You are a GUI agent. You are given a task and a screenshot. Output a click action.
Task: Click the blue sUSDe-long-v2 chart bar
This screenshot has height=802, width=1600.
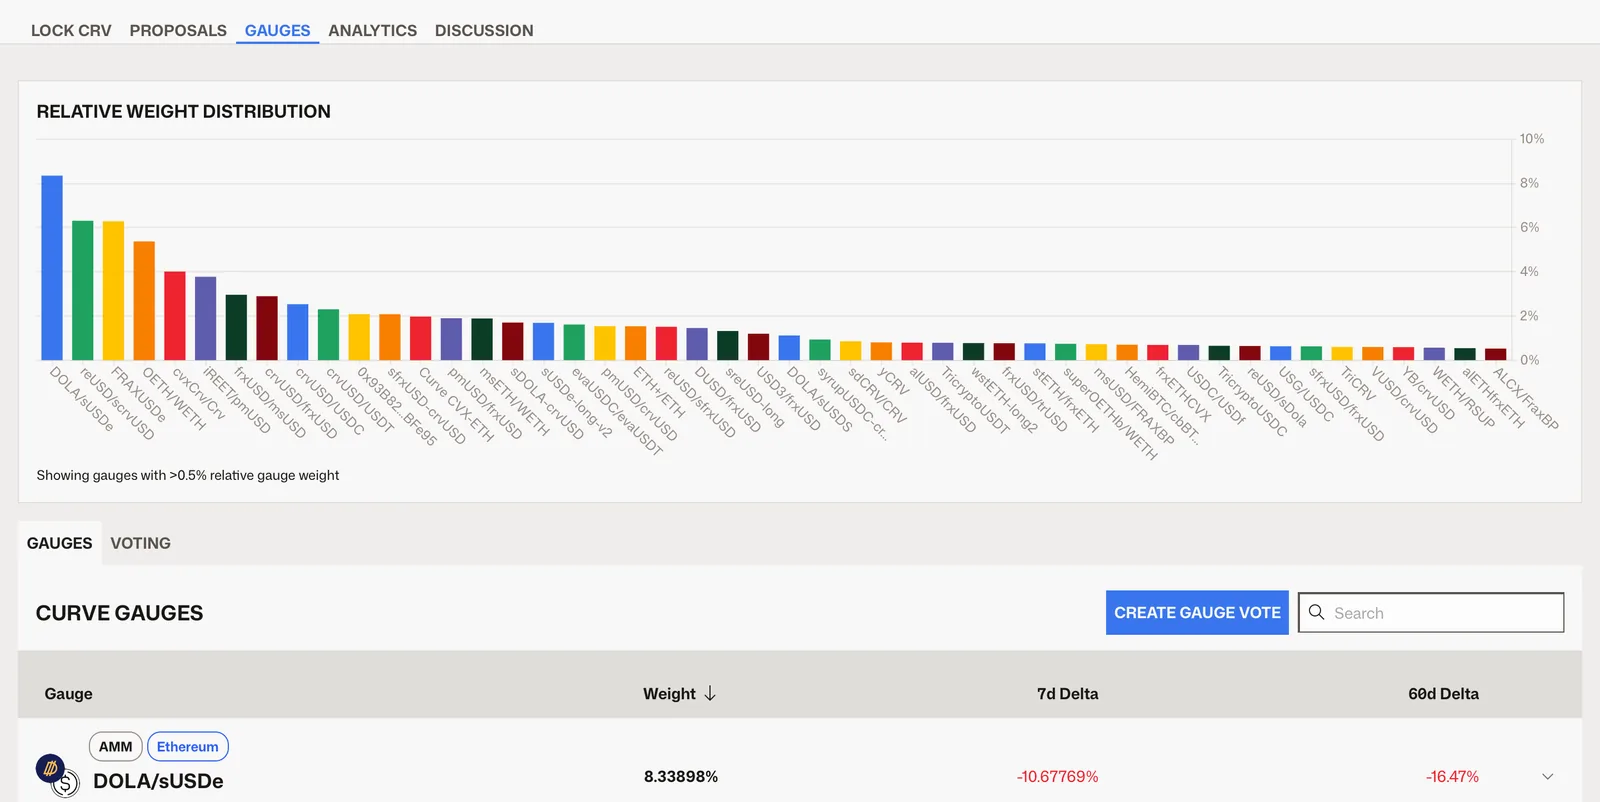pos(543,341)
